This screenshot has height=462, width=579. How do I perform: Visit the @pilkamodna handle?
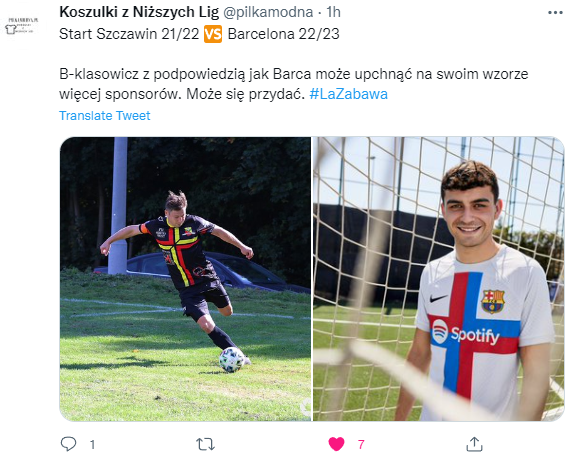[x=268, y=12]
